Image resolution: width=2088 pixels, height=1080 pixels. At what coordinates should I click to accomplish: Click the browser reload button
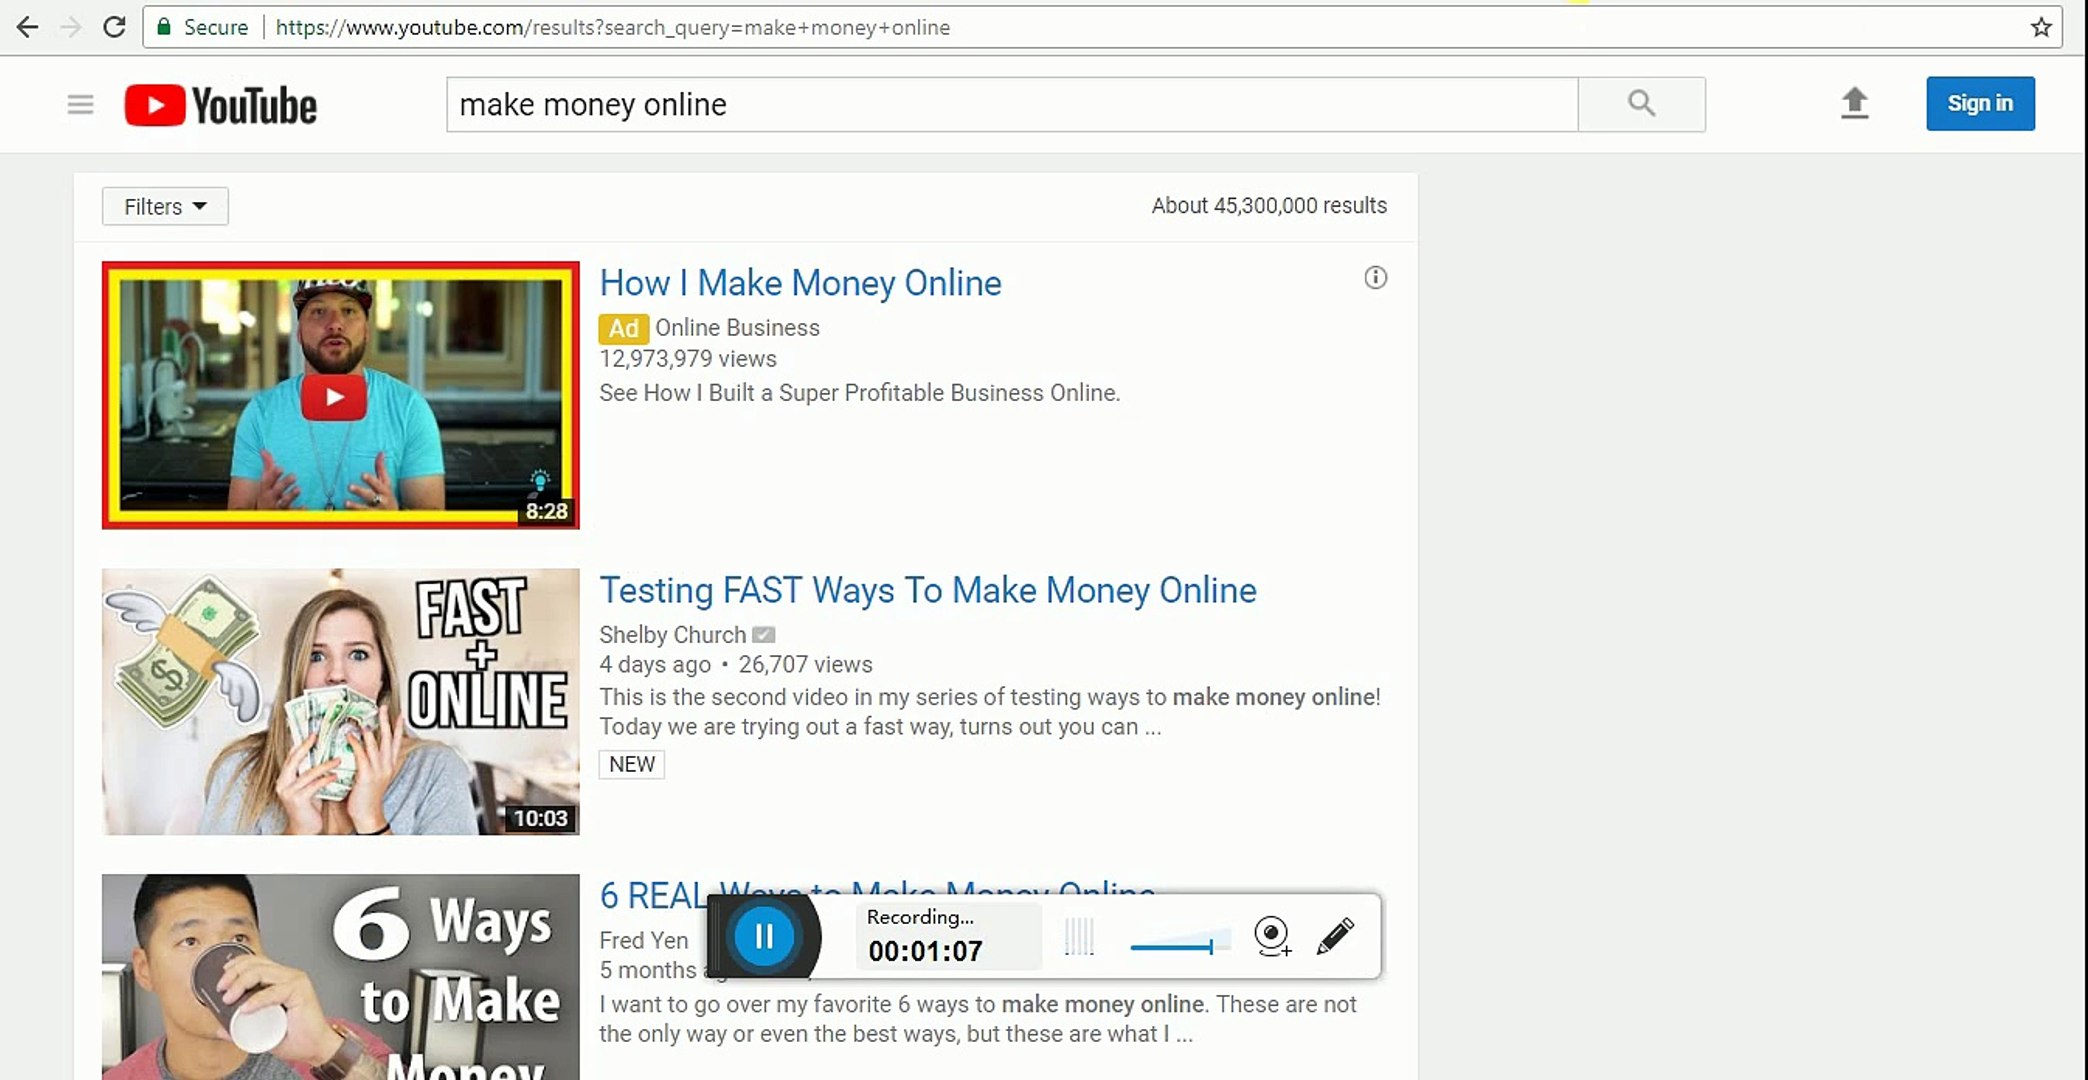114,27
